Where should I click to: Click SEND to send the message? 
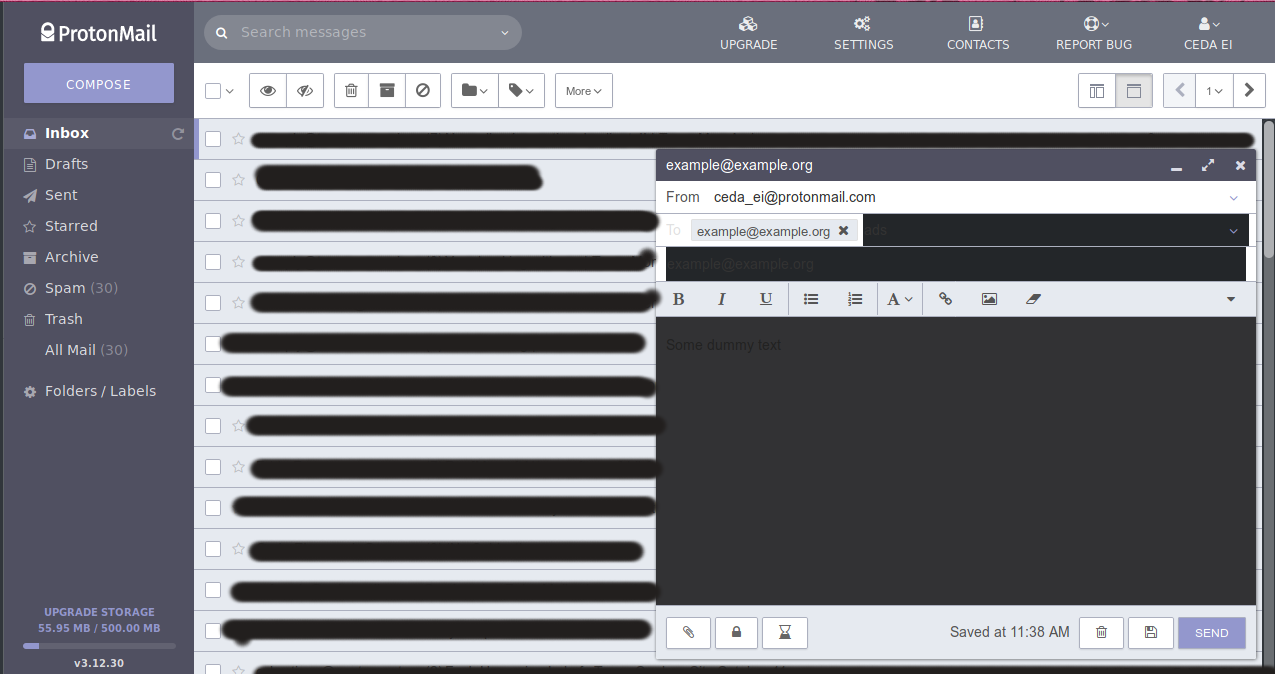click(1211, 633)
